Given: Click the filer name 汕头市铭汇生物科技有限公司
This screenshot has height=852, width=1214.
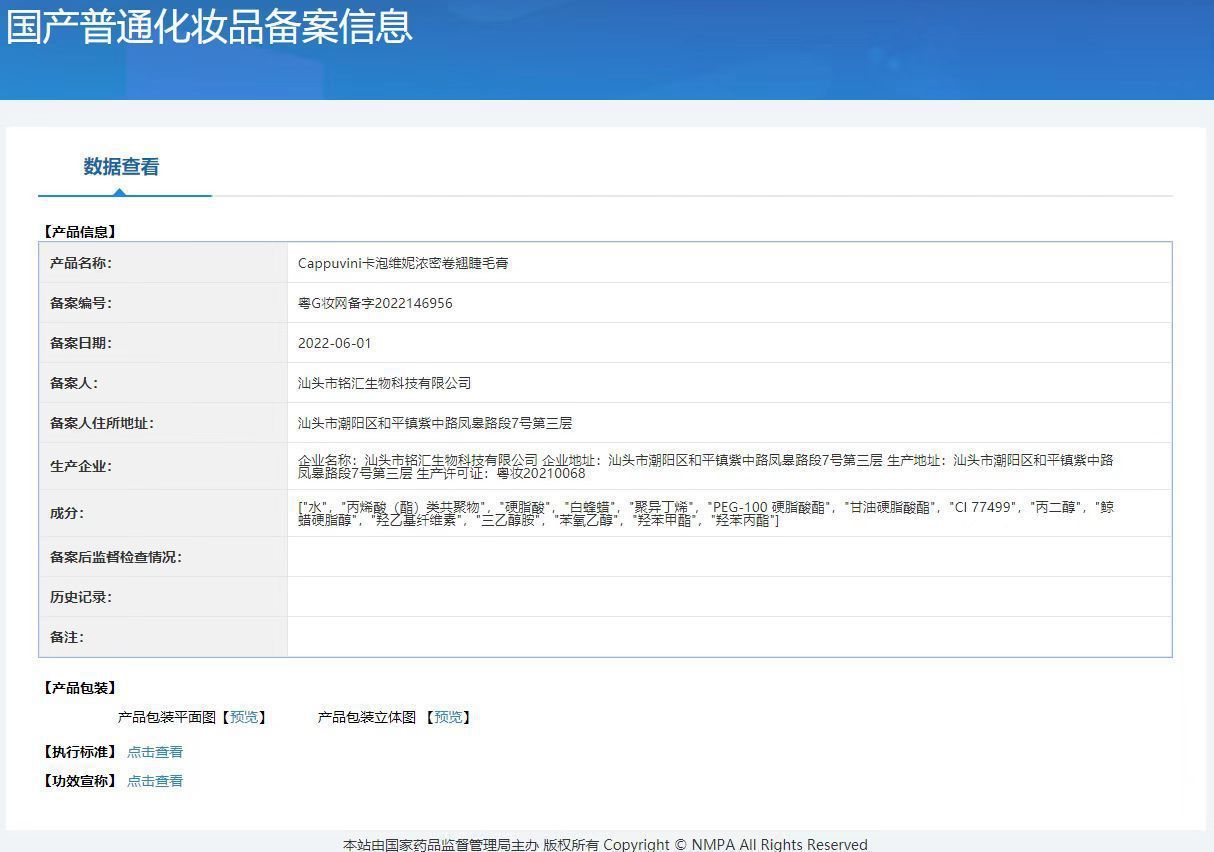Looking at the screenshot, I should coord(384,383).
